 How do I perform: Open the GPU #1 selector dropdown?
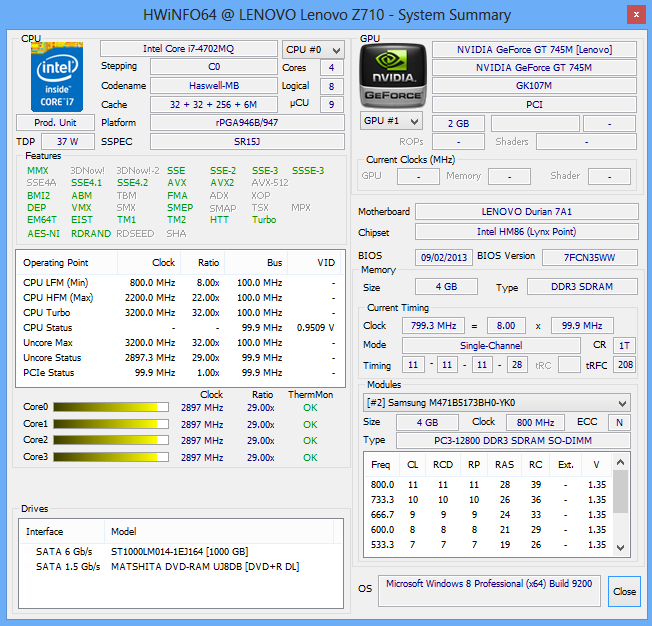(x=391, y=121)
